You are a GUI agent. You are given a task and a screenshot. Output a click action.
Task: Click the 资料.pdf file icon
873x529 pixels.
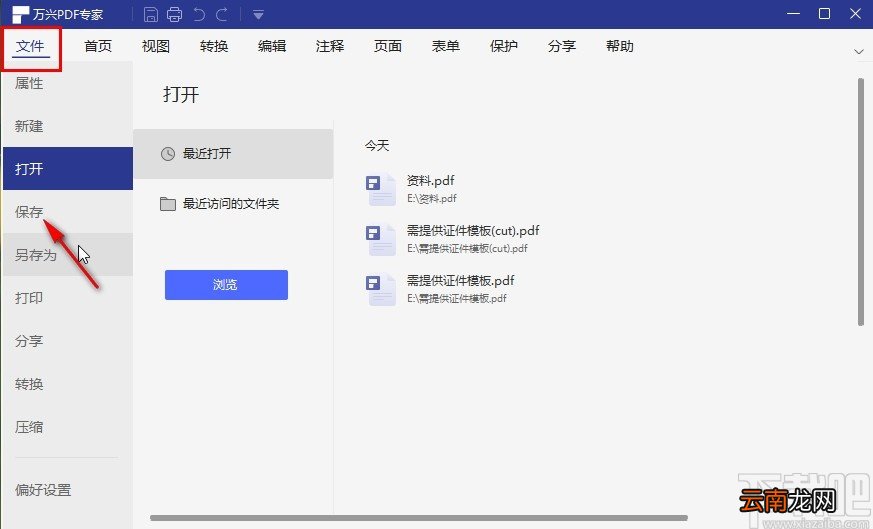[x=381, y=189]
